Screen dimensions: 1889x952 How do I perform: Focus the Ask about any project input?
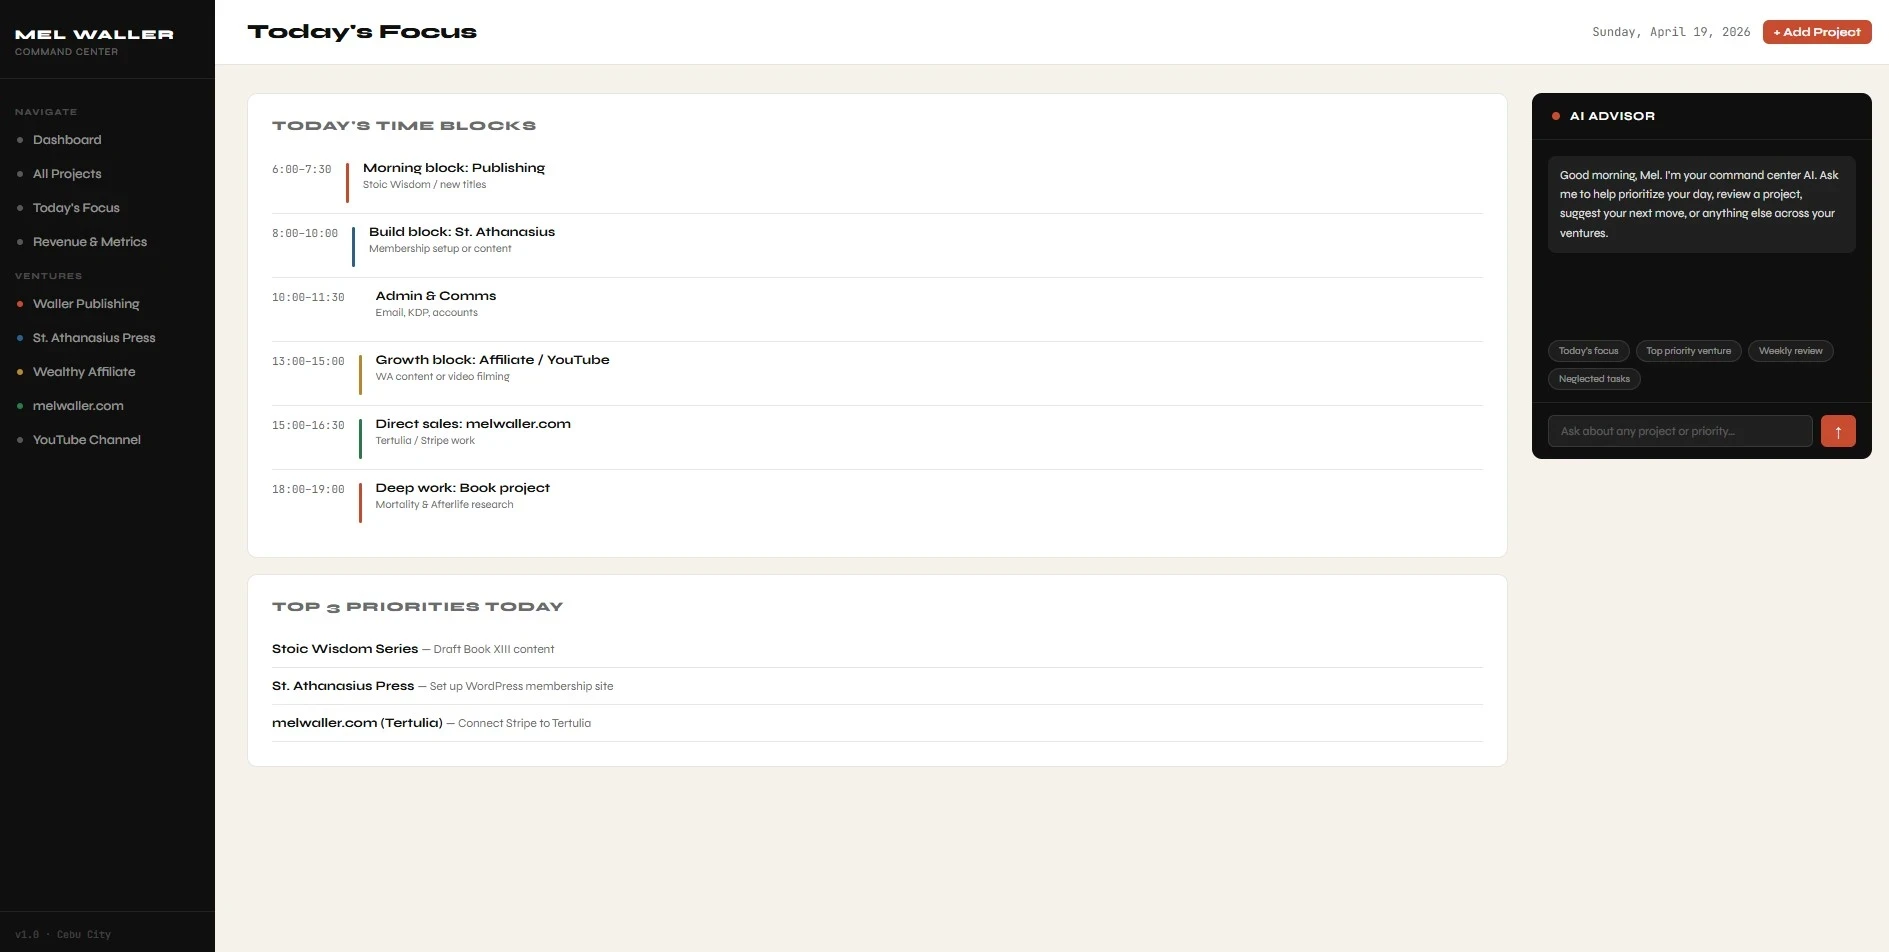coord(1679,431)
